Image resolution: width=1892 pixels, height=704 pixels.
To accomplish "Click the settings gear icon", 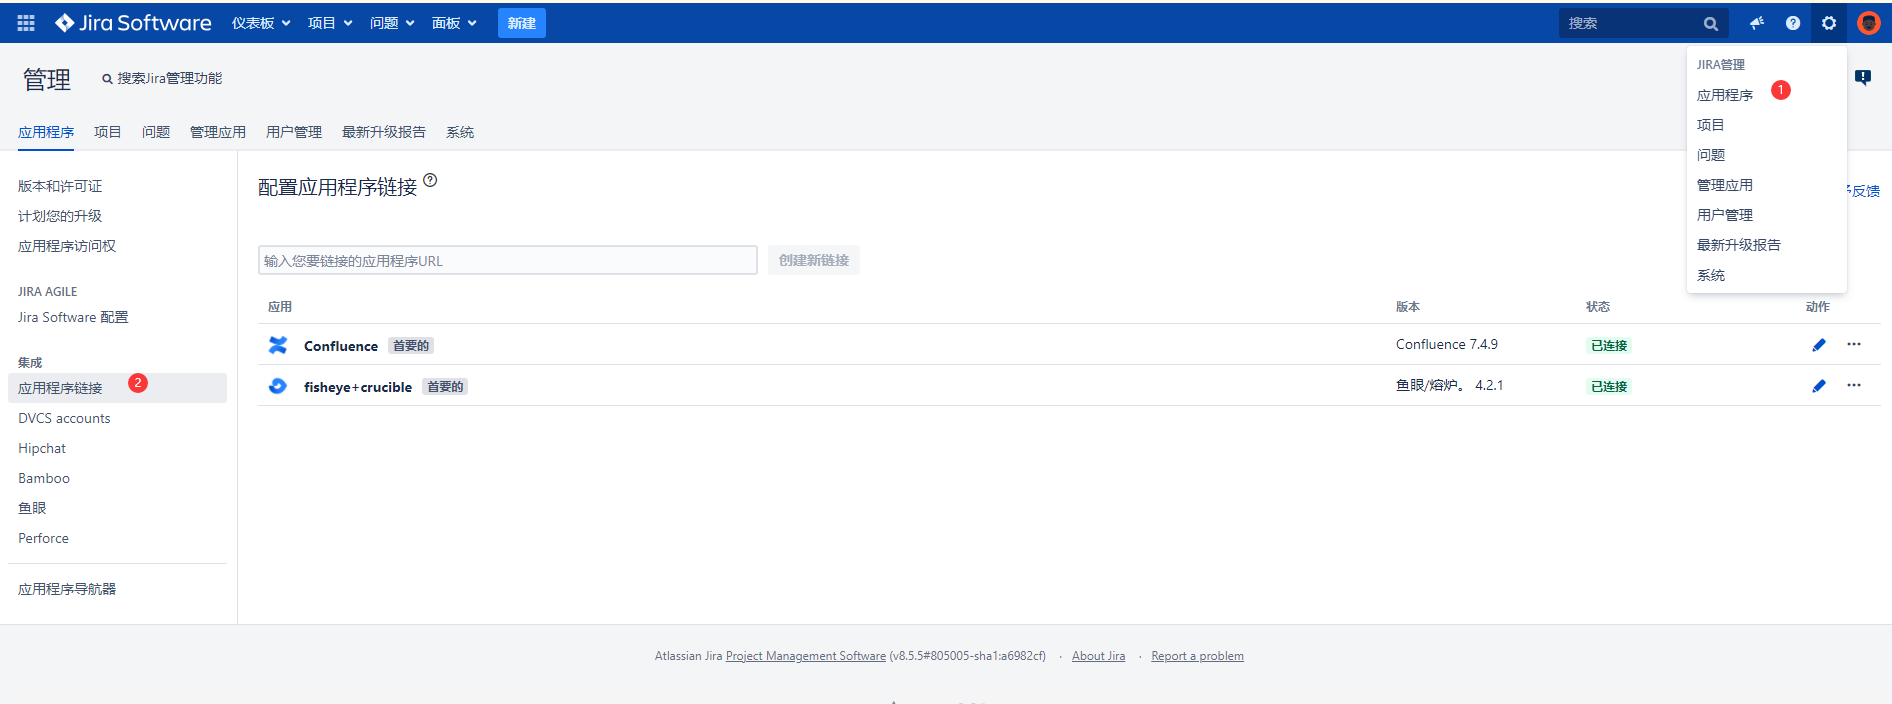I will pyautogui.click(x=1829, y=23).
